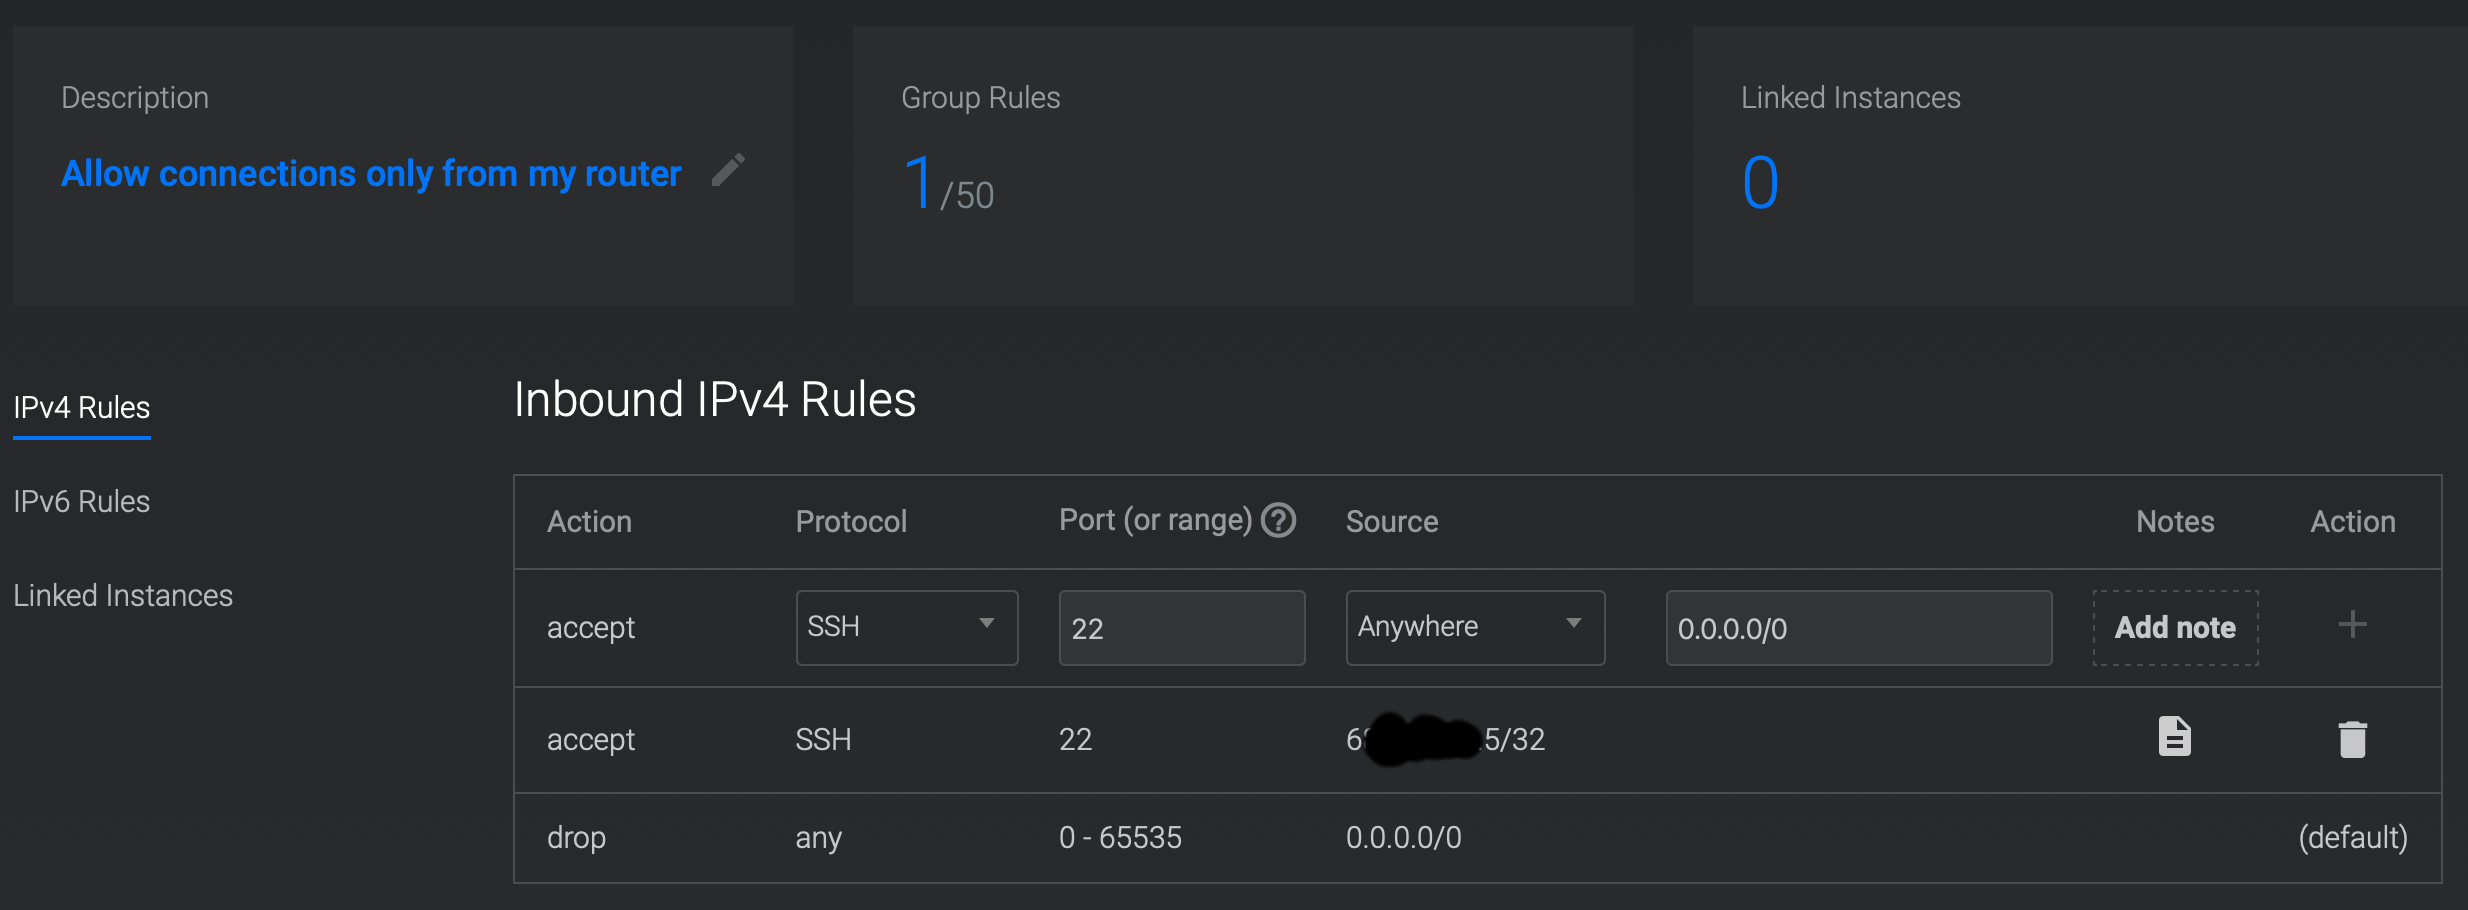The height and width of the screenshot is (910, 2468).
Task: Go to the Linked Instances sidebar tab
Action: (x=123, y=596)
